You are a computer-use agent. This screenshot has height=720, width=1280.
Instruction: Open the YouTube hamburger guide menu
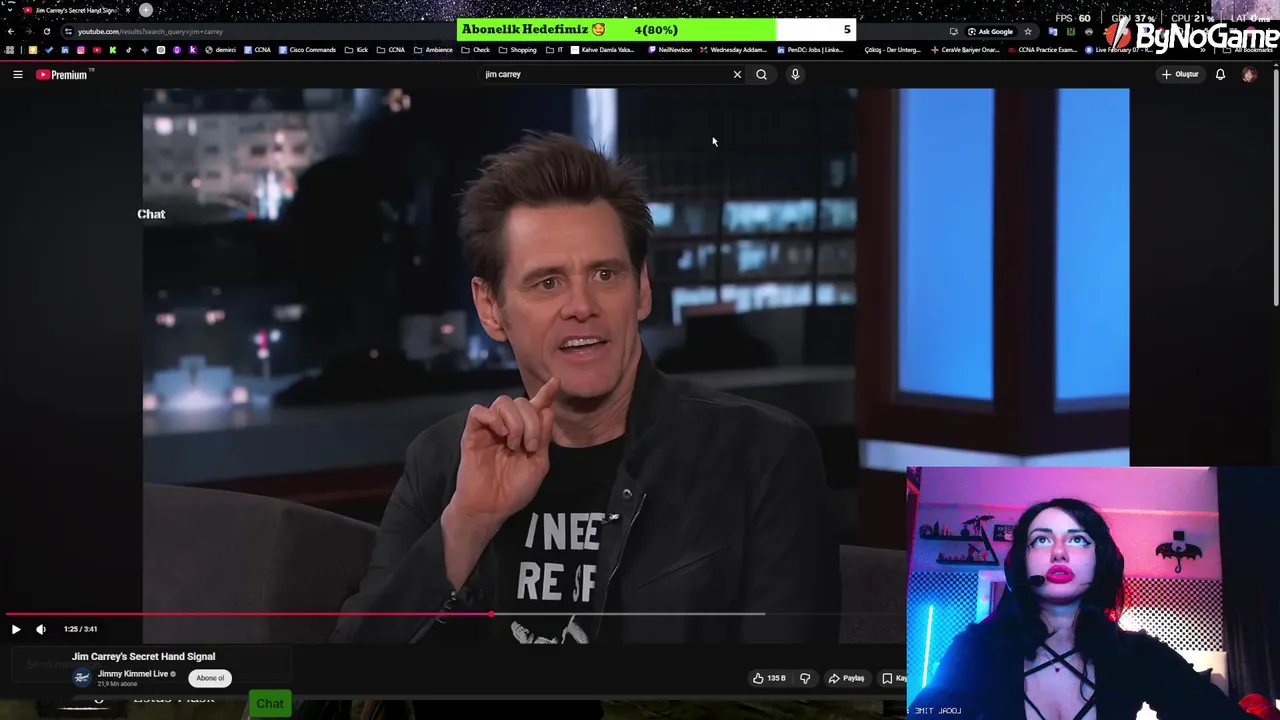pyautogui.click(x=17, y=74)
